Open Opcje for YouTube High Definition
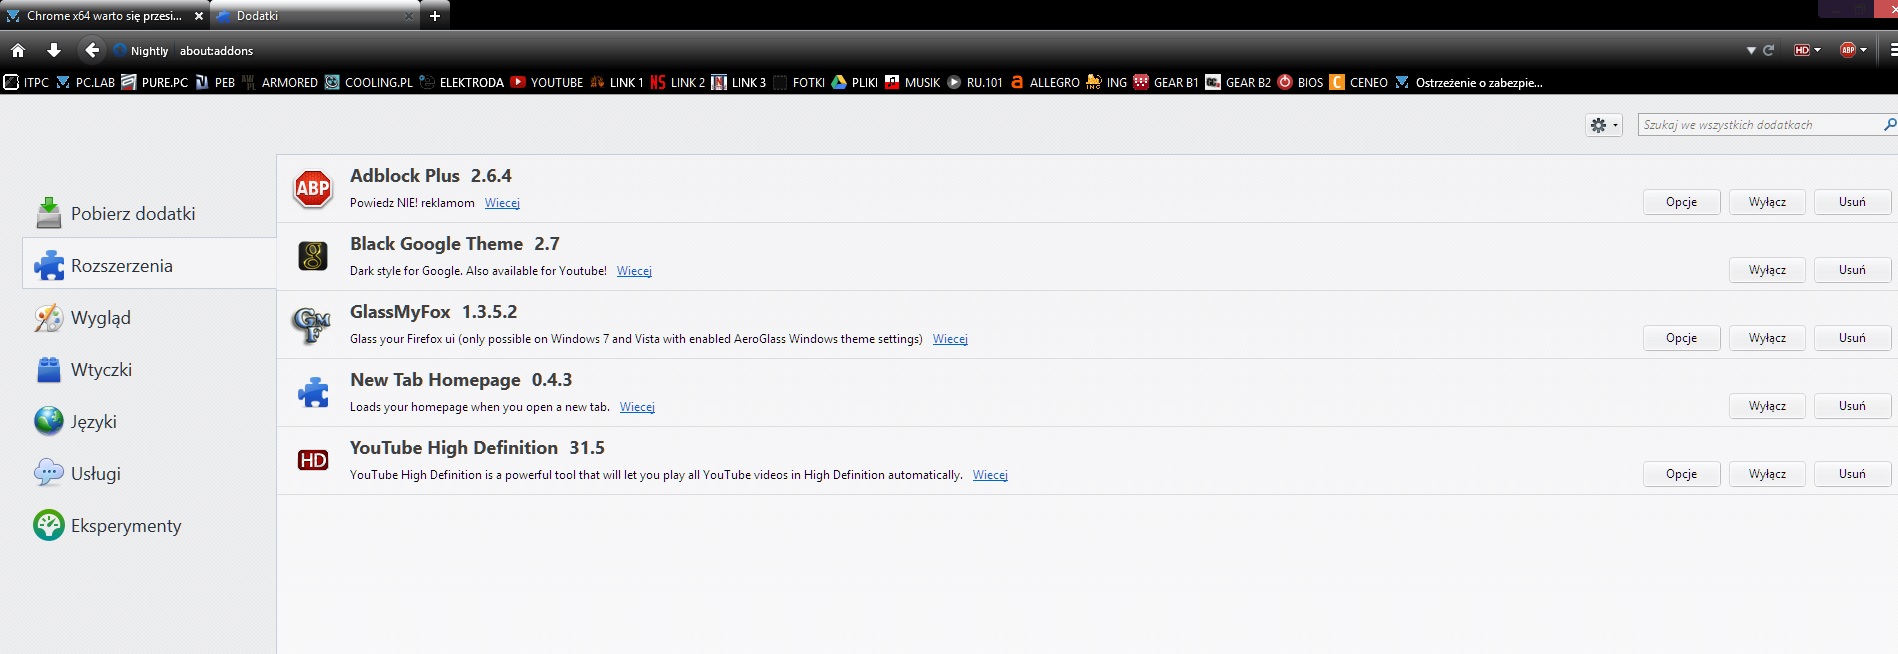The image size is (1898, 654). (x=1681, y=474)
